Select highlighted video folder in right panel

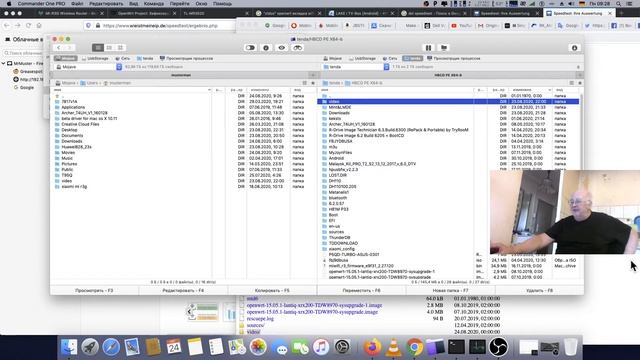coord(448,101)
